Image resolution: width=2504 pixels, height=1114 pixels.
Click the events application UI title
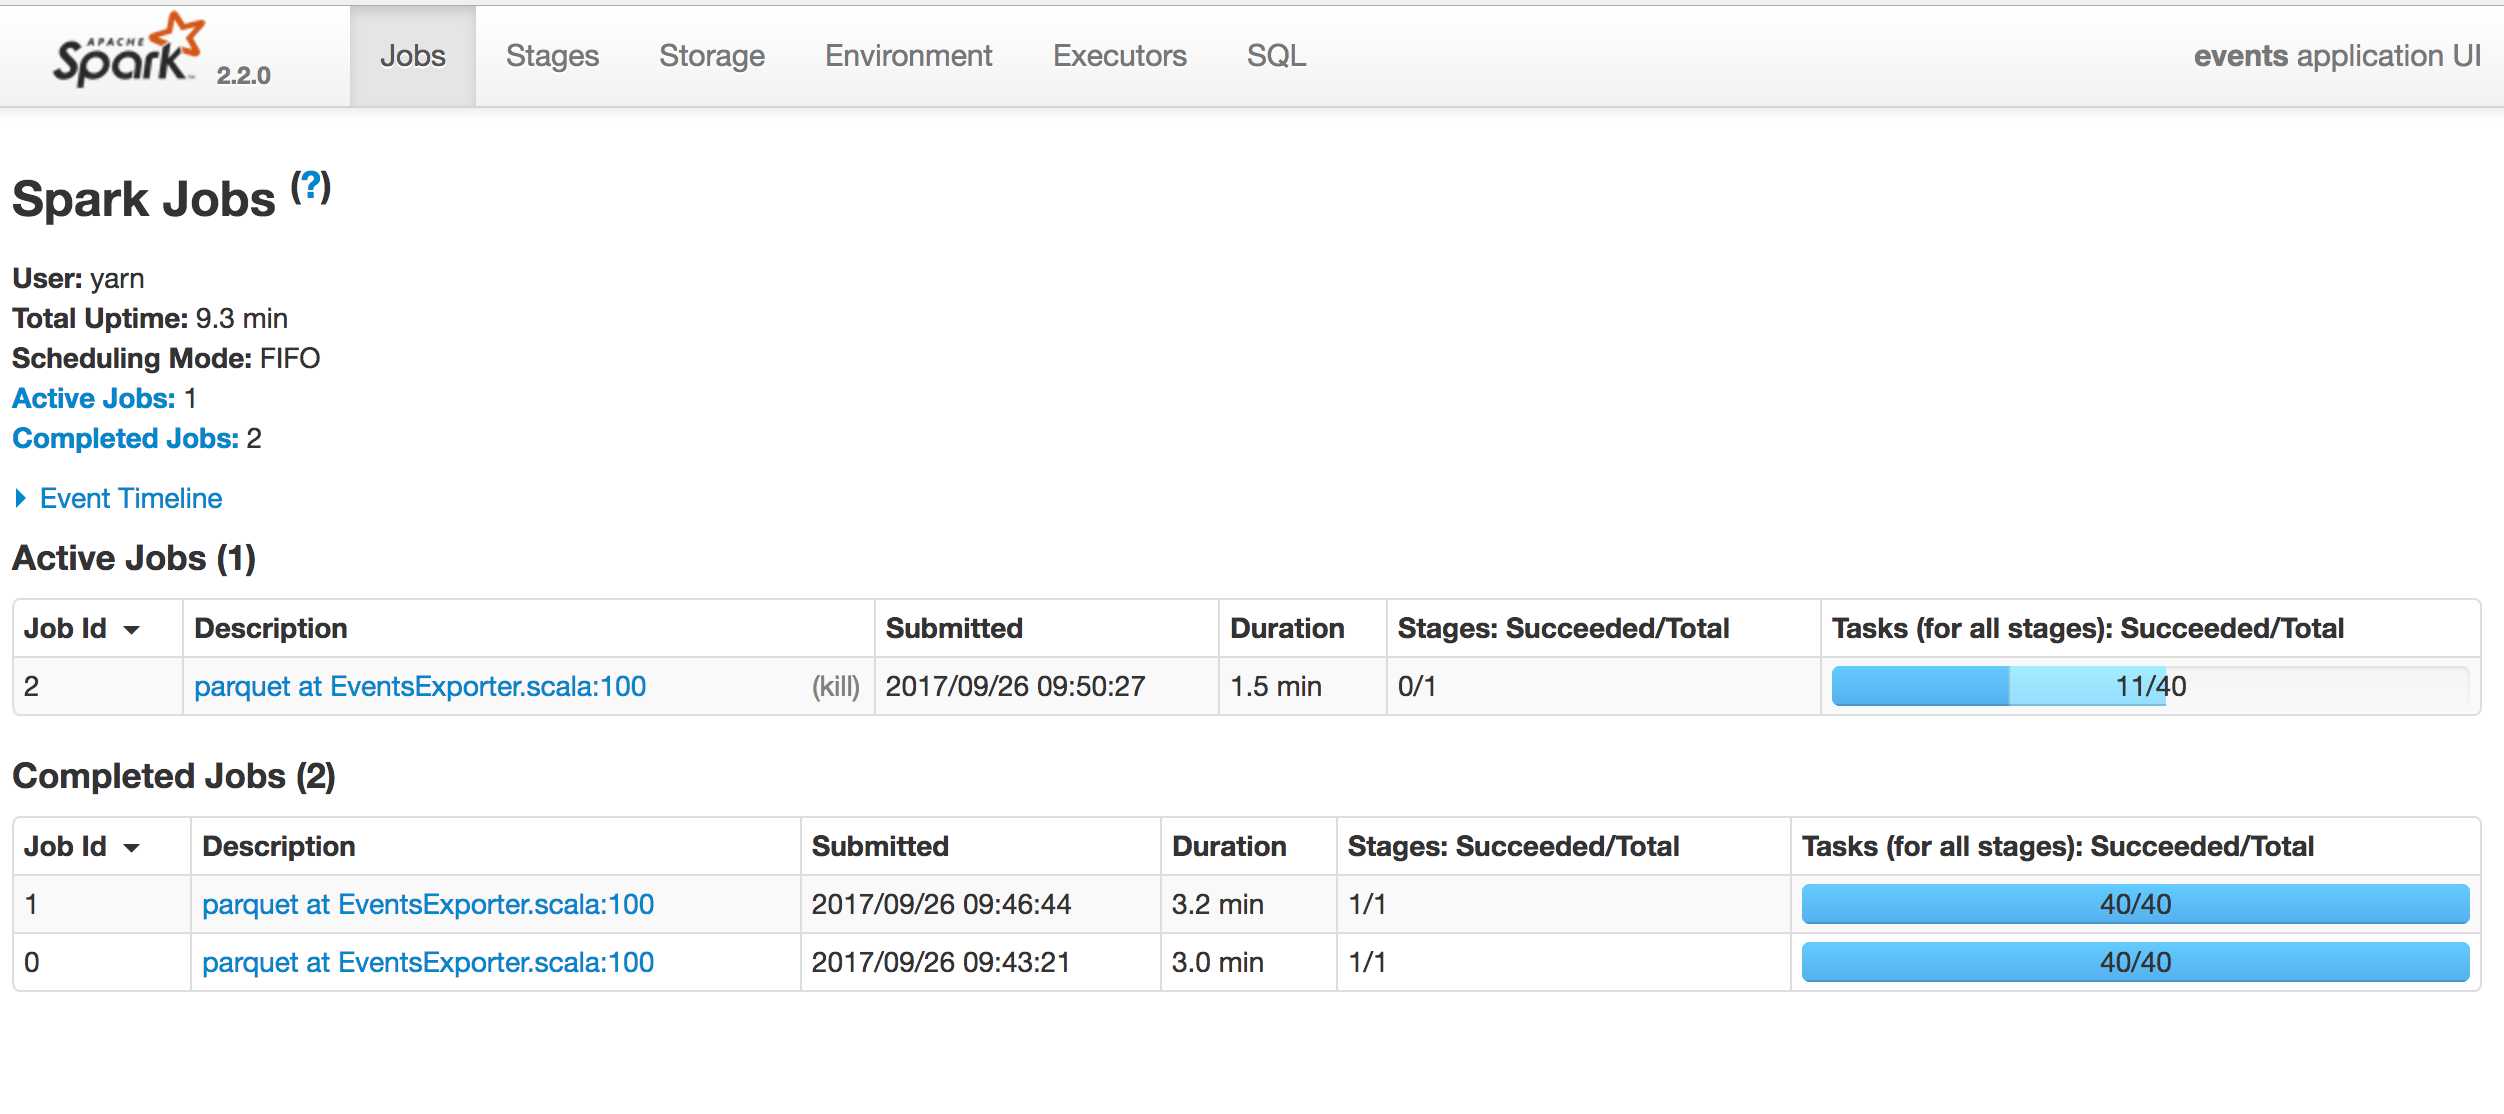pos(2337,56)
